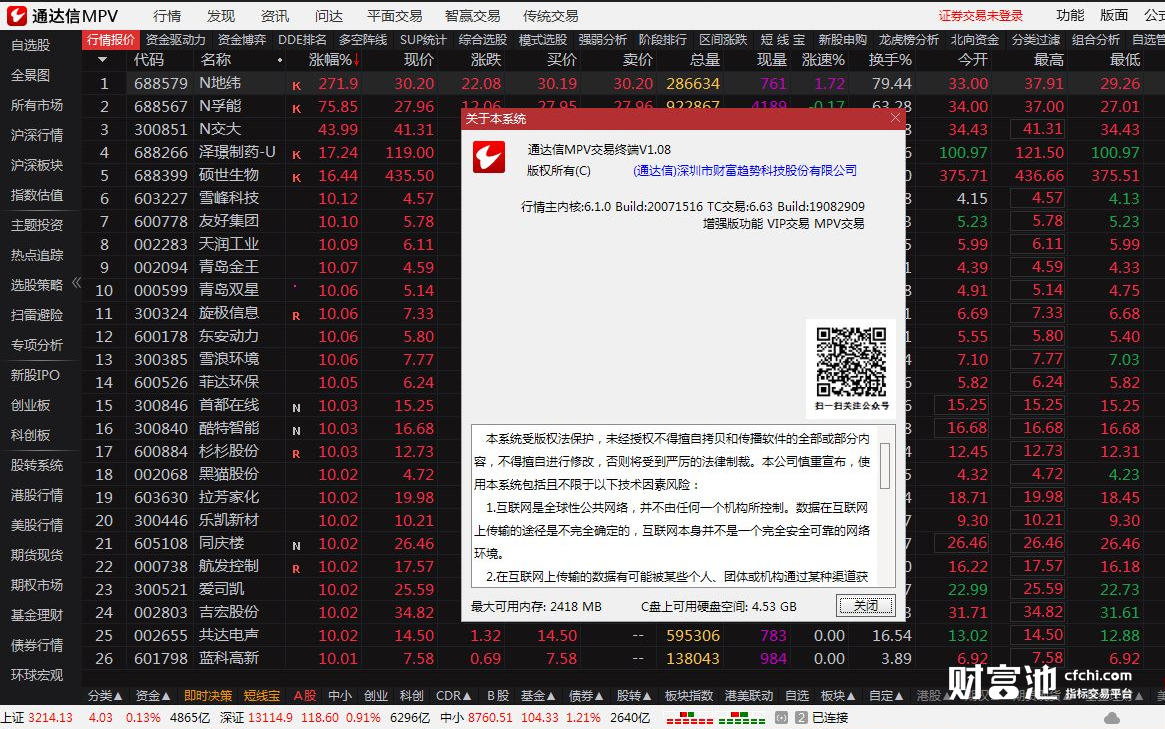This screenshot has width=1165, height=729.
Task: Select the 即时决策 bottom tab
Action: 207,696
